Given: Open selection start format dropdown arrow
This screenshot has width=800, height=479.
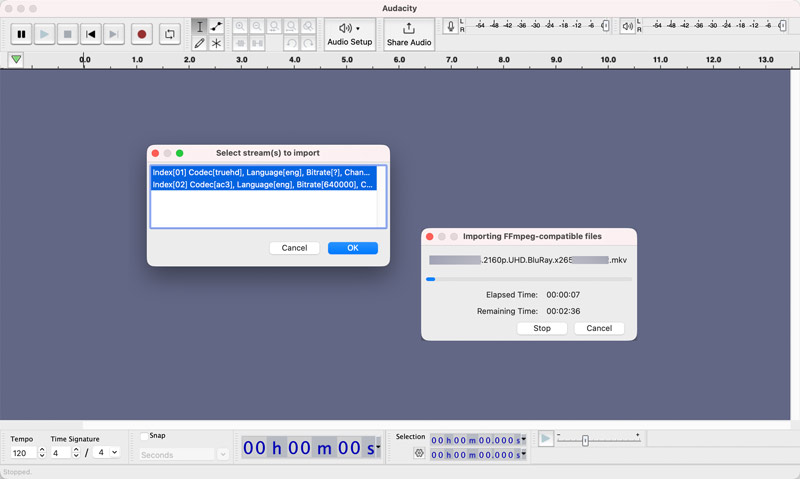Looking at the screenshot, I should (x=523, y=439).
